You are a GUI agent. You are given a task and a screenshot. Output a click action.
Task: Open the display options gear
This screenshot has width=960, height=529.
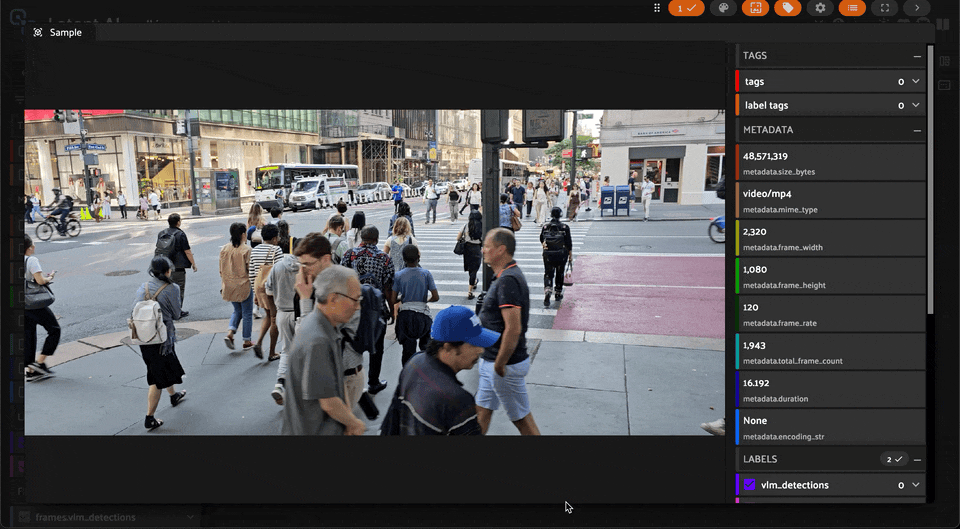pos(820,8)
